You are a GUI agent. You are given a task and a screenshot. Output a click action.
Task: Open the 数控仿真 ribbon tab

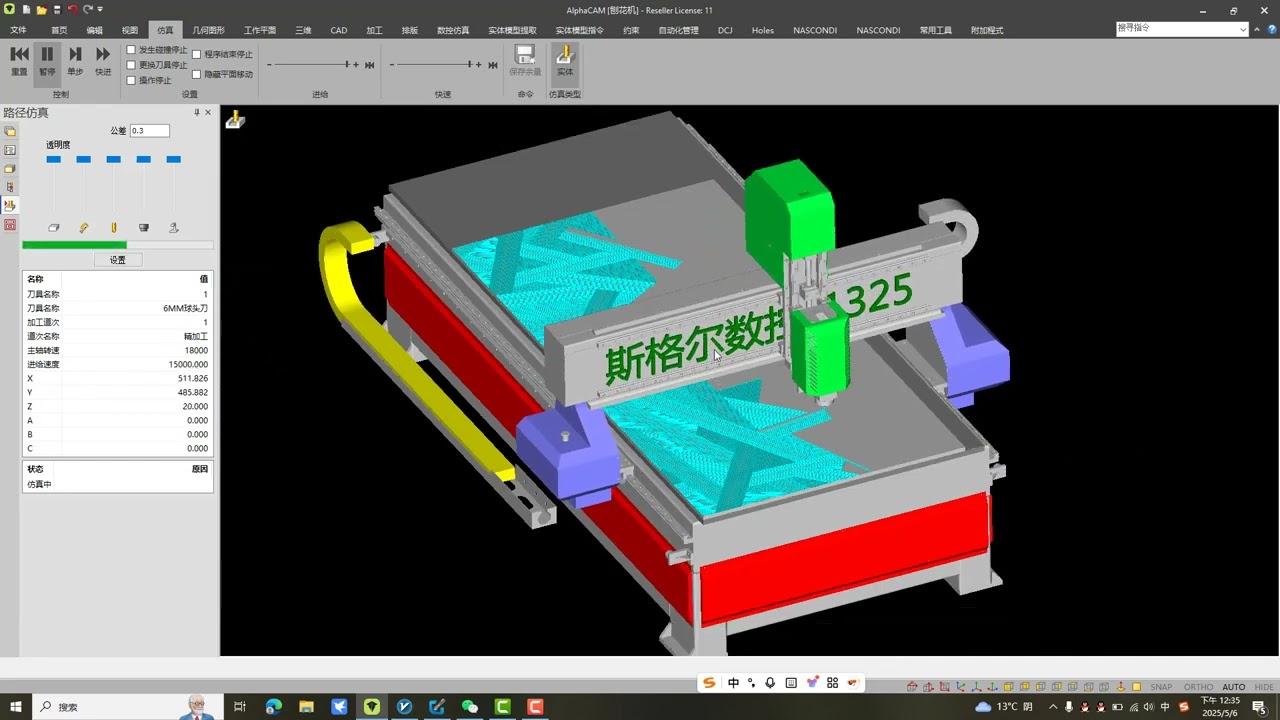[x=453, y=30]
